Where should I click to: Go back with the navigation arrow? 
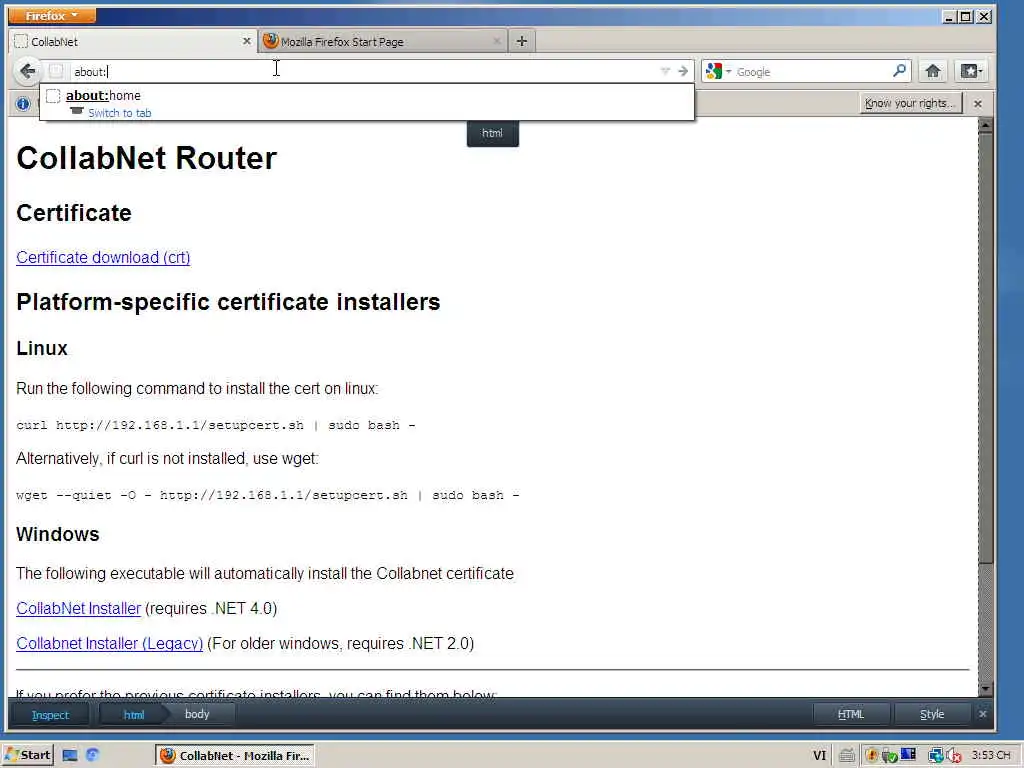27,71
